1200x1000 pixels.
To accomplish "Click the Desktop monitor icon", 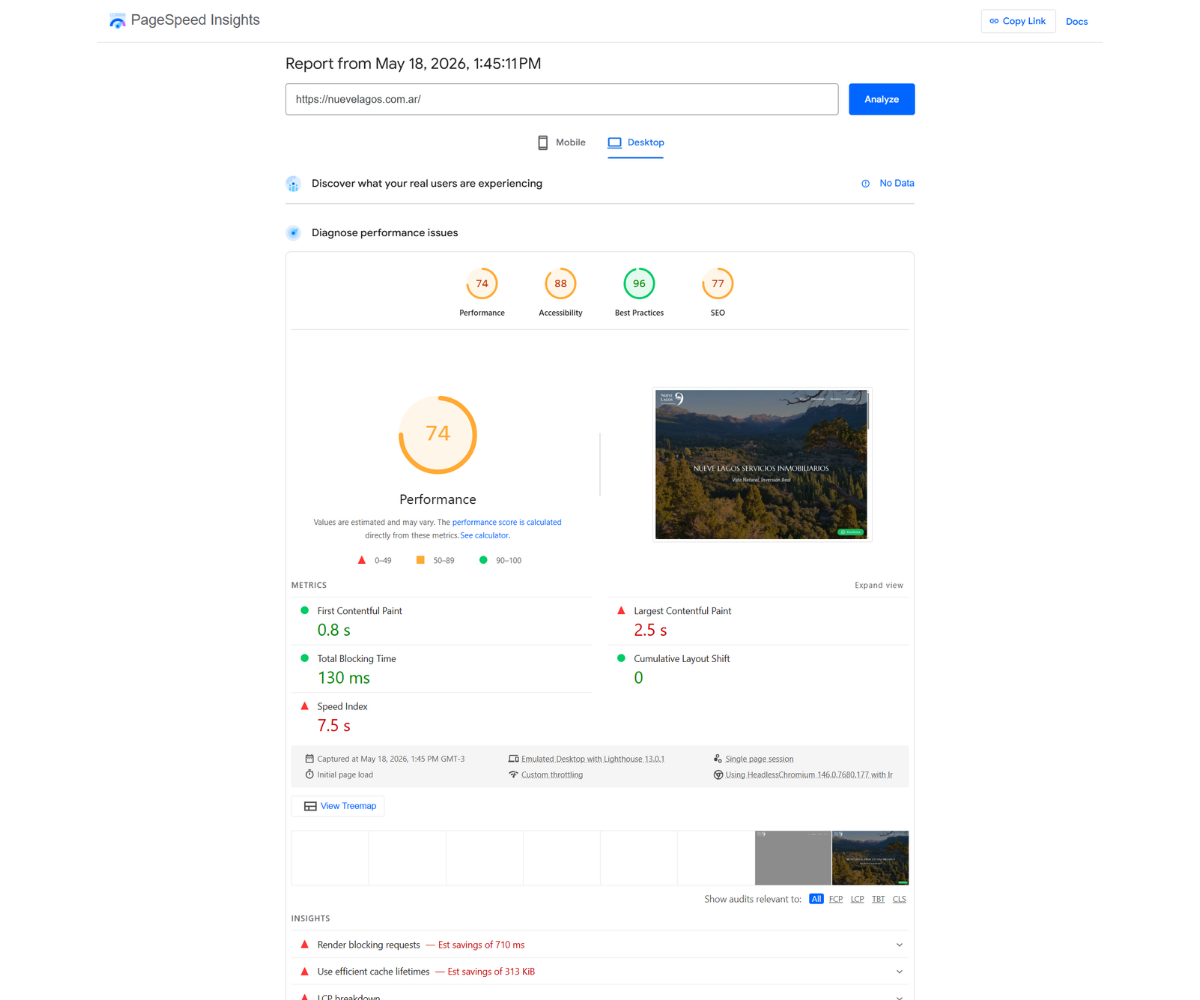I will 614,142.
